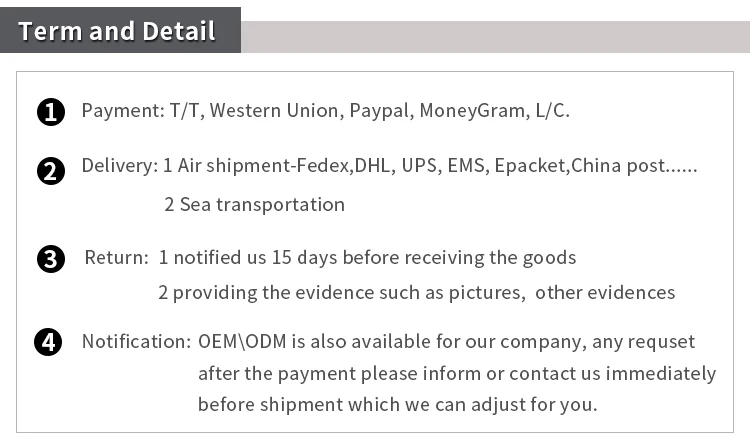Viewport: 750px width, 438px height.
Task: Click the Notification label text
Action: coord(136,341)
